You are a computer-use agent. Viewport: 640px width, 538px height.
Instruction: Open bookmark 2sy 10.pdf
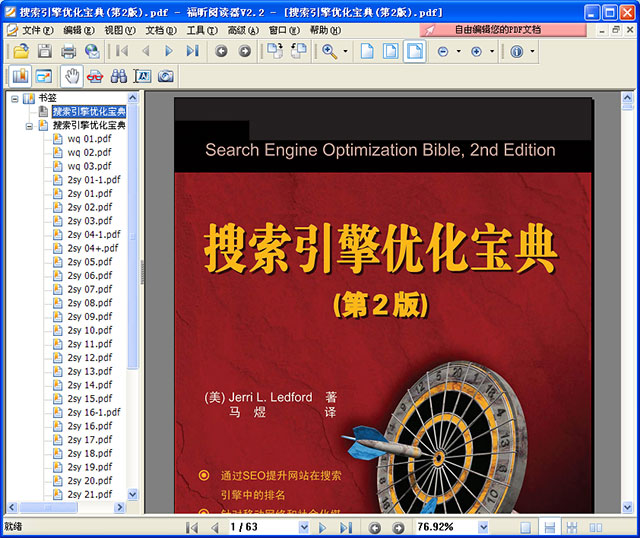[89, 330]
